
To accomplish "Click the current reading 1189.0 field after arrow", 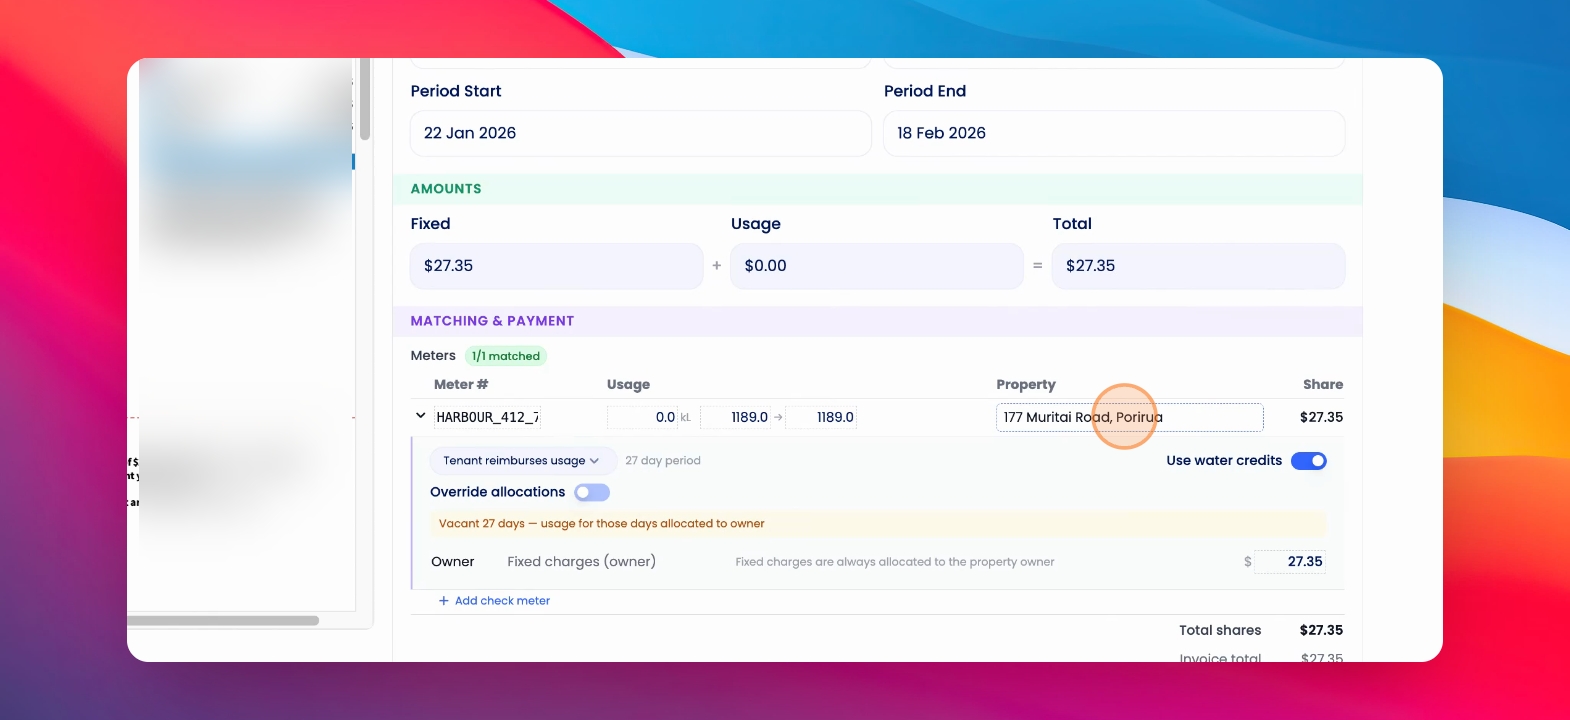I will 821,417.
